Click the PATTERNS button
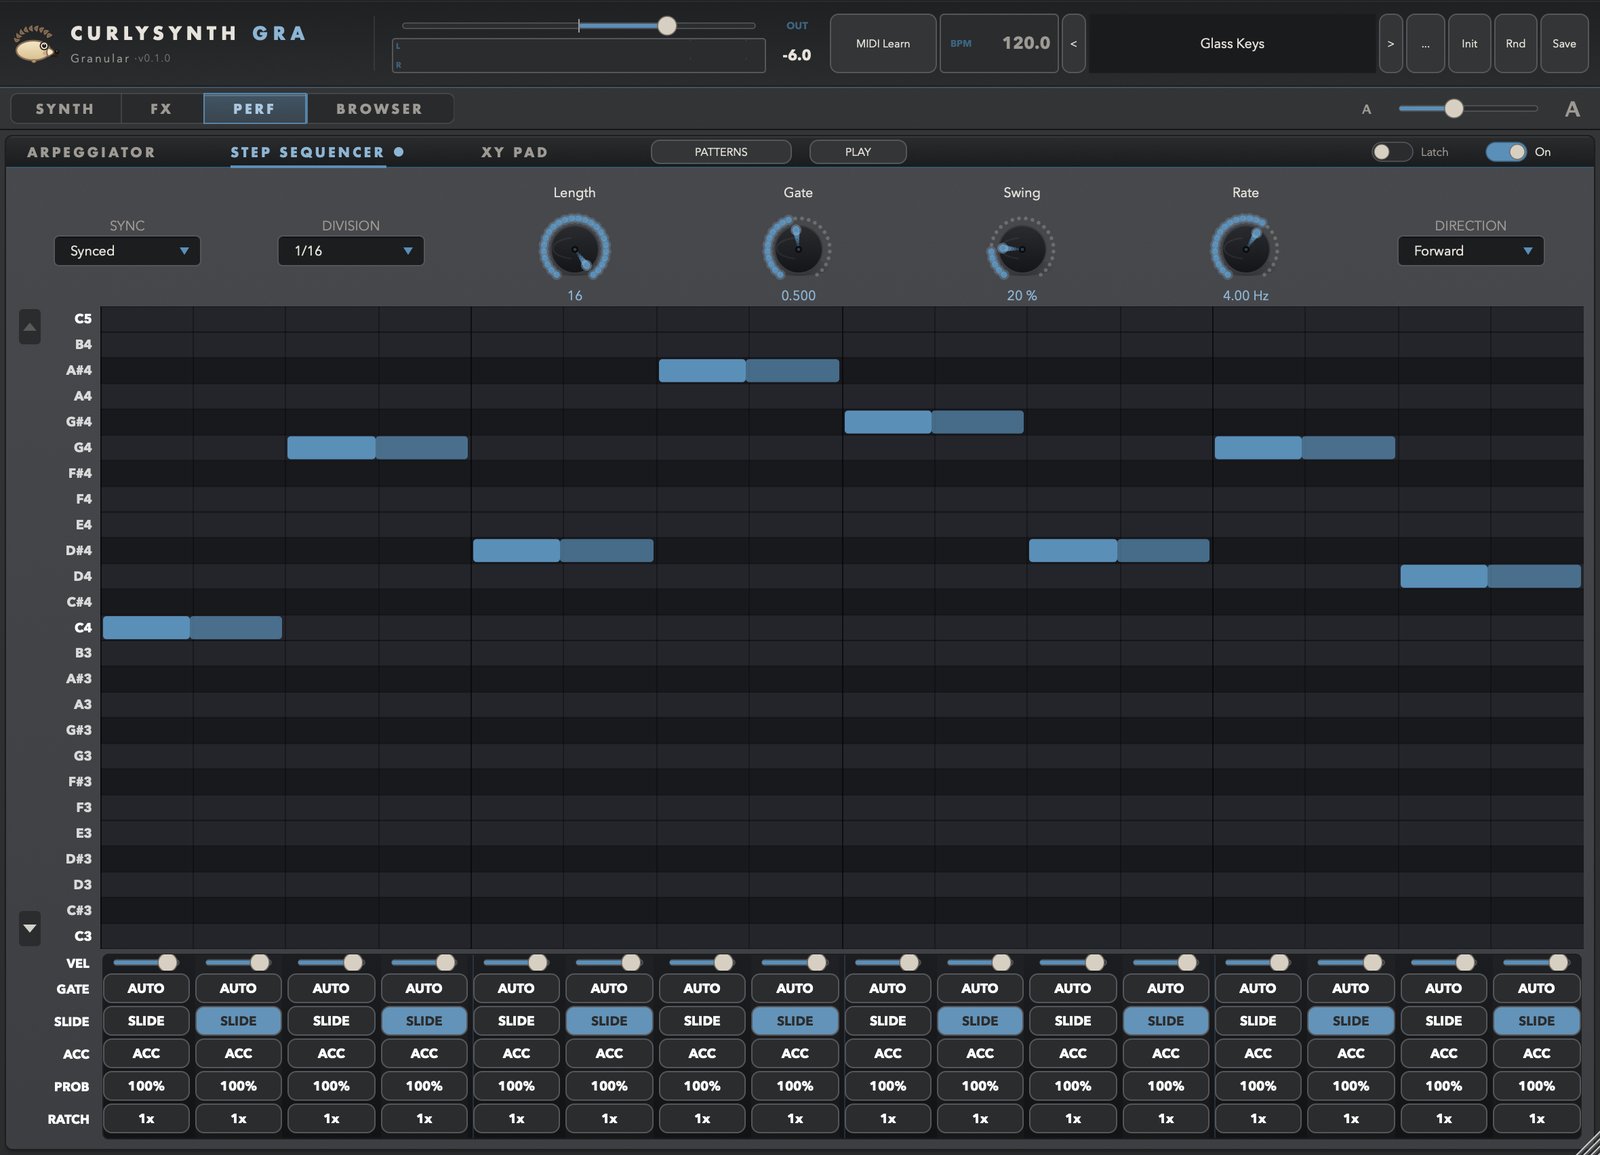Image resolution: width=1600 pixels, height=1155 pixels. click(x=721, y=152)
